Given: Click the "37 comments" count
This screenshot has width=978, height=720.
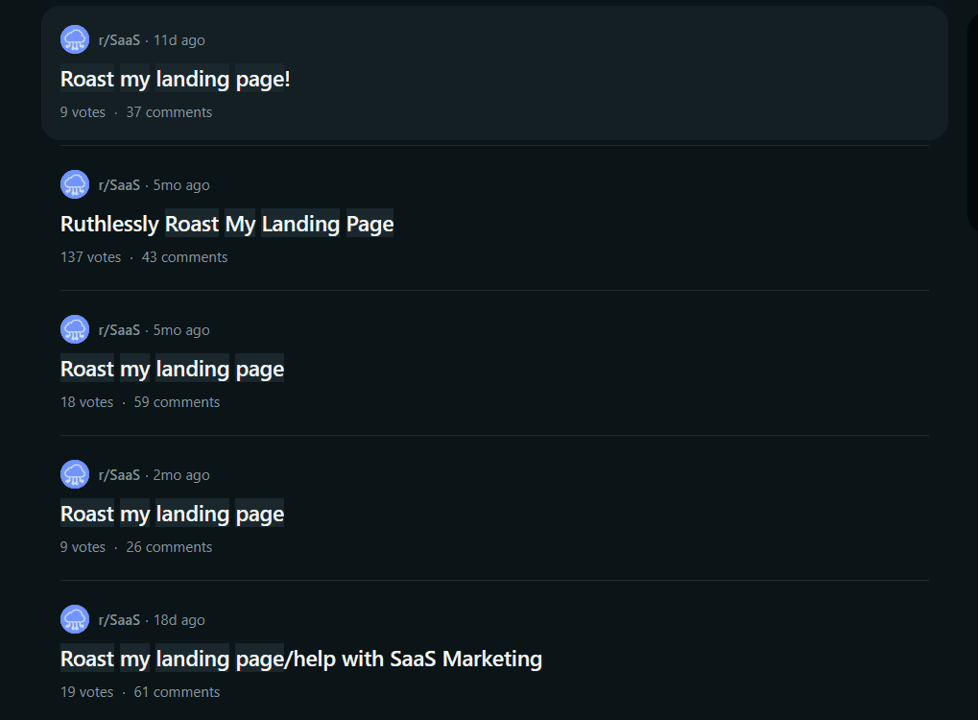Looking at the screenshot, I should click(169, 112).
